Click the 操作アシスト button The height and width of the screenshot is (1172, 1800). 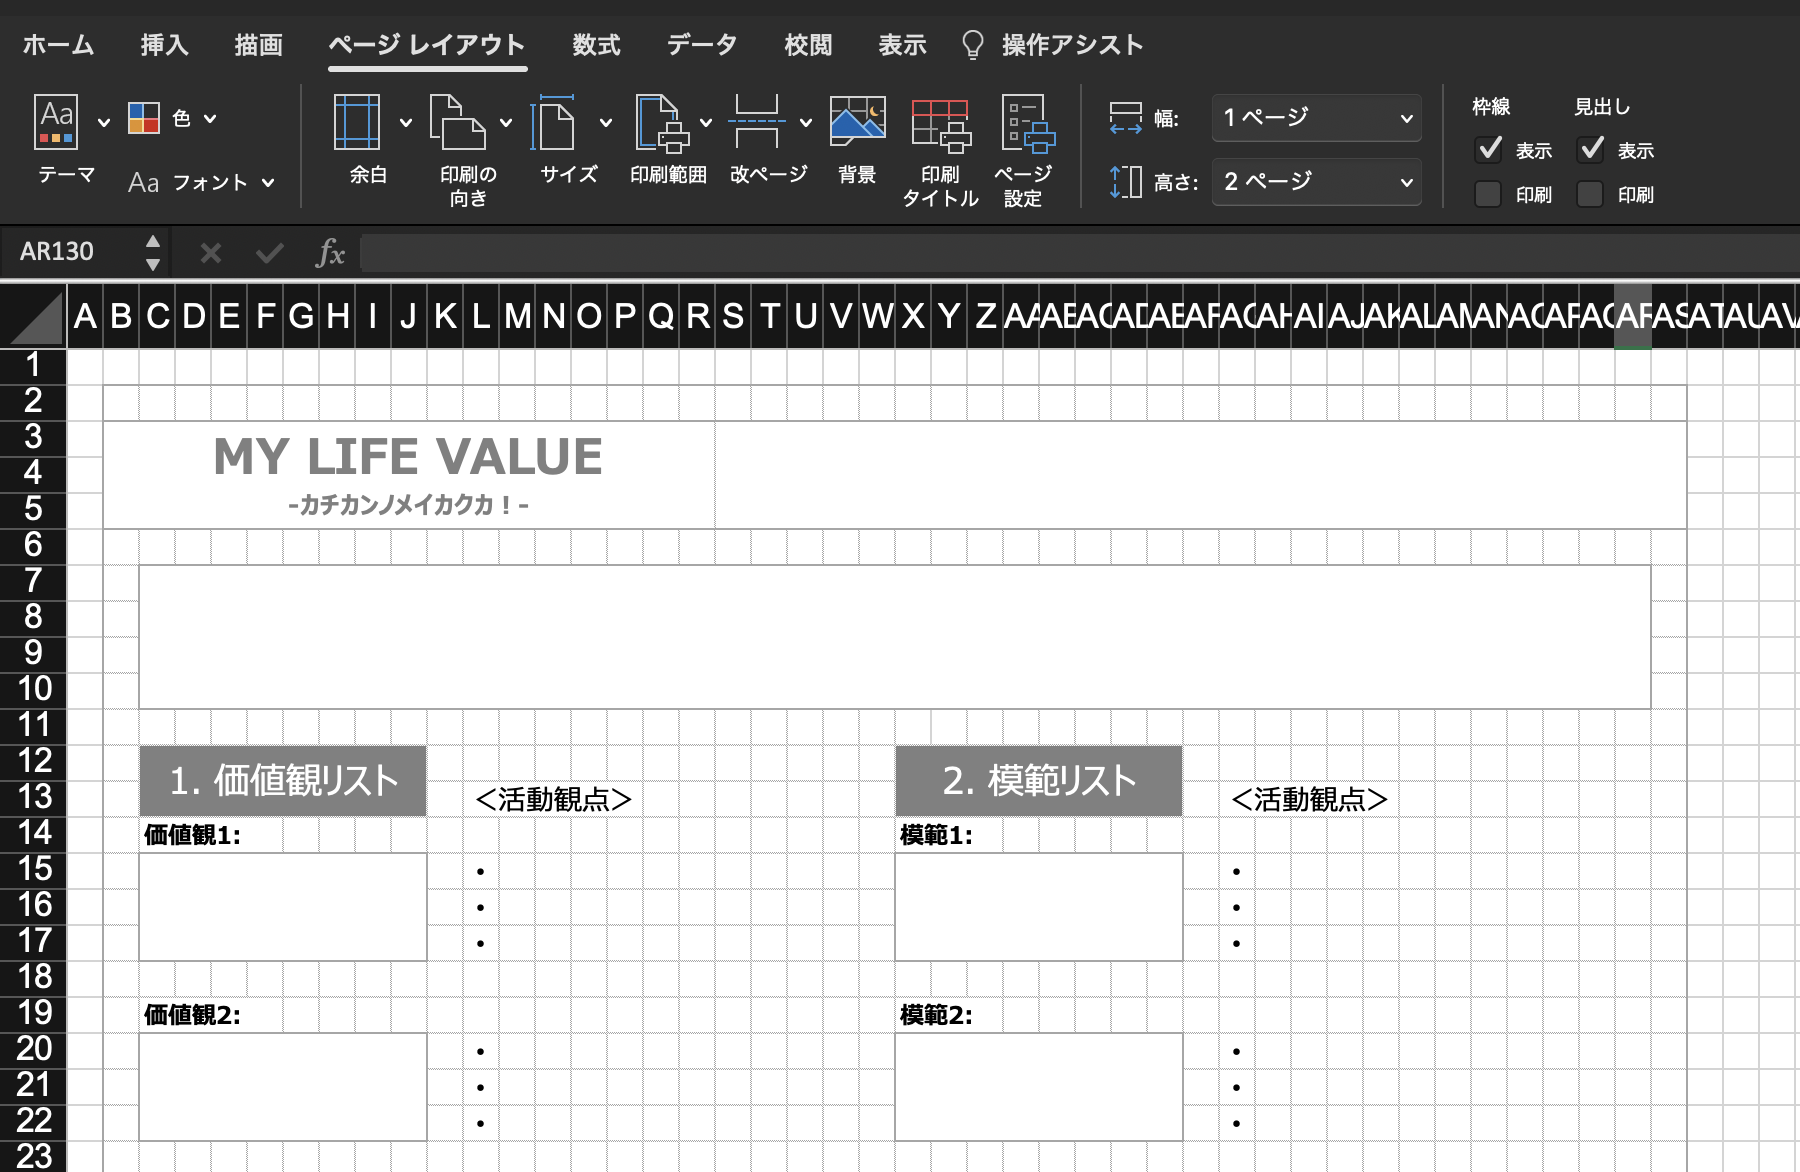click(x=1053, y=45)
